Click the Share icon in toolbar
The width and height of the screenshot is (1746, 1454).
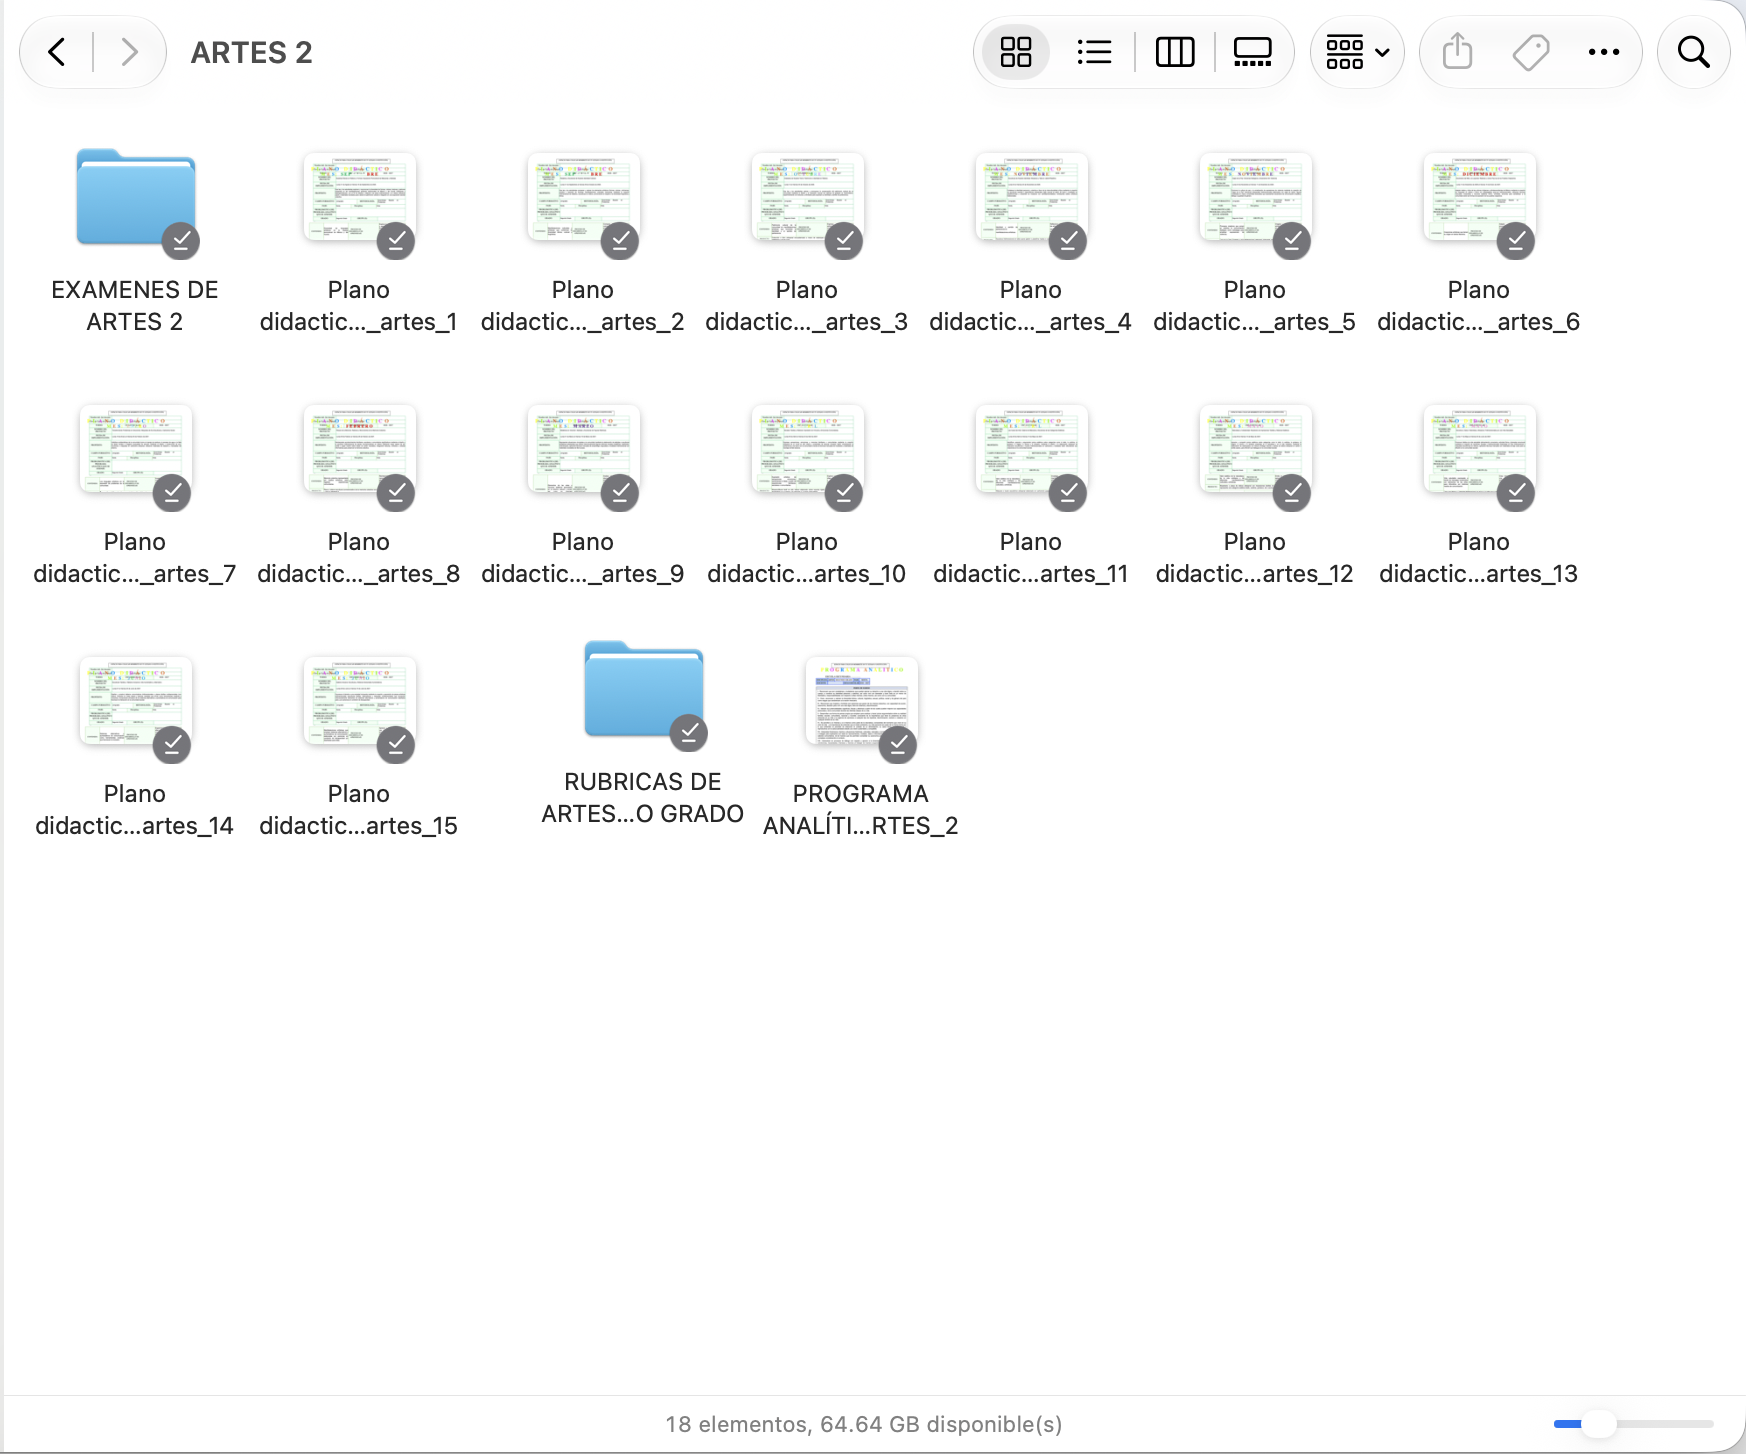click(1458, 52)
